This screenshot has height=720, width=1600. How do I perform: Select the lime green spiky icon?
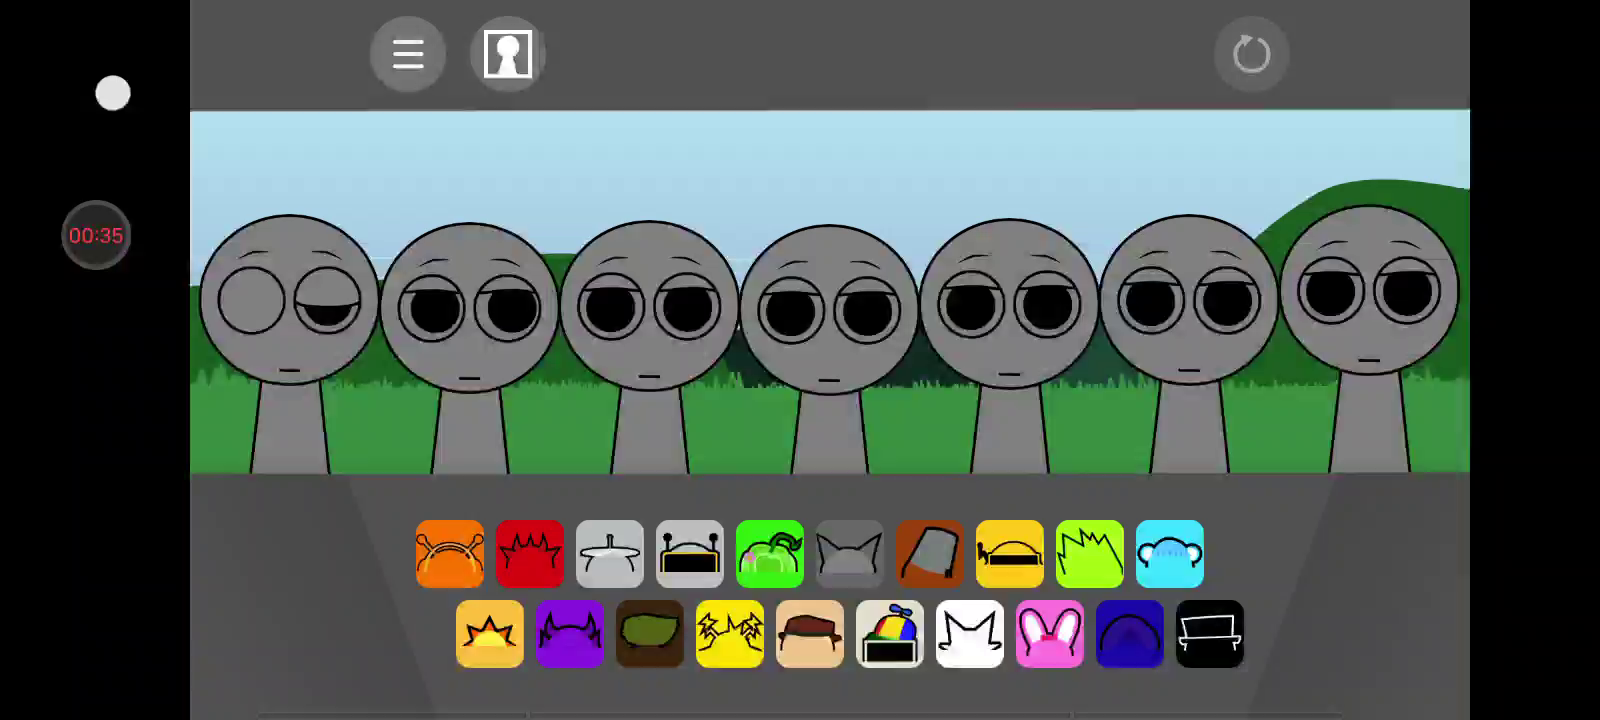[x=1090, y=554]
